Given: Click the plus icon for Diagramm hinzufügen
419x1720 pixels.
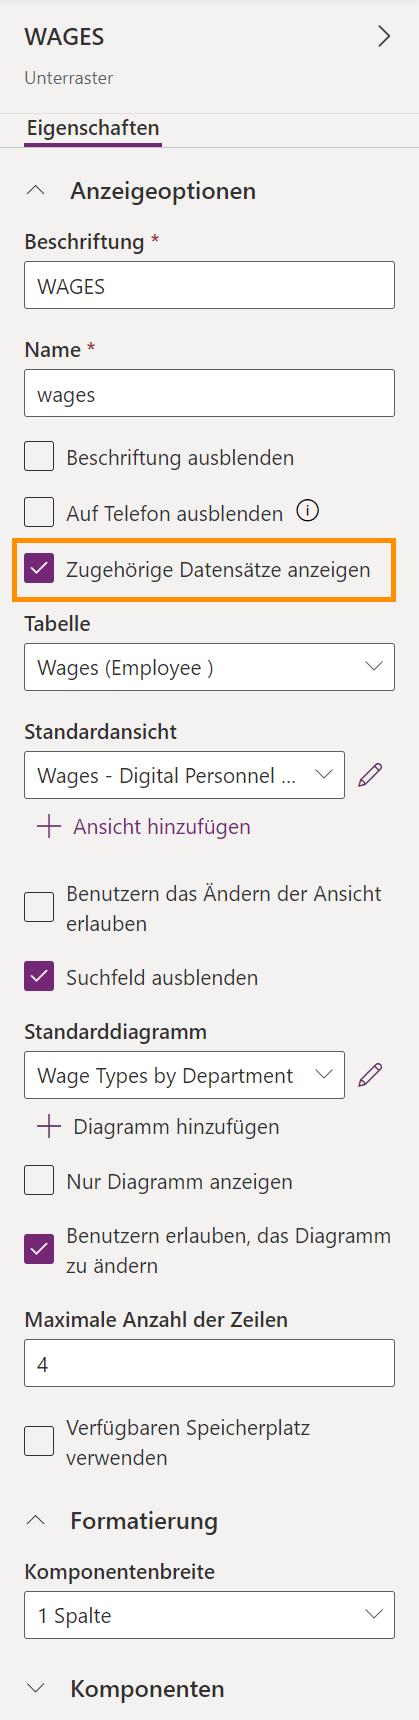Looking at the screenshot, I should (48, 1127).
